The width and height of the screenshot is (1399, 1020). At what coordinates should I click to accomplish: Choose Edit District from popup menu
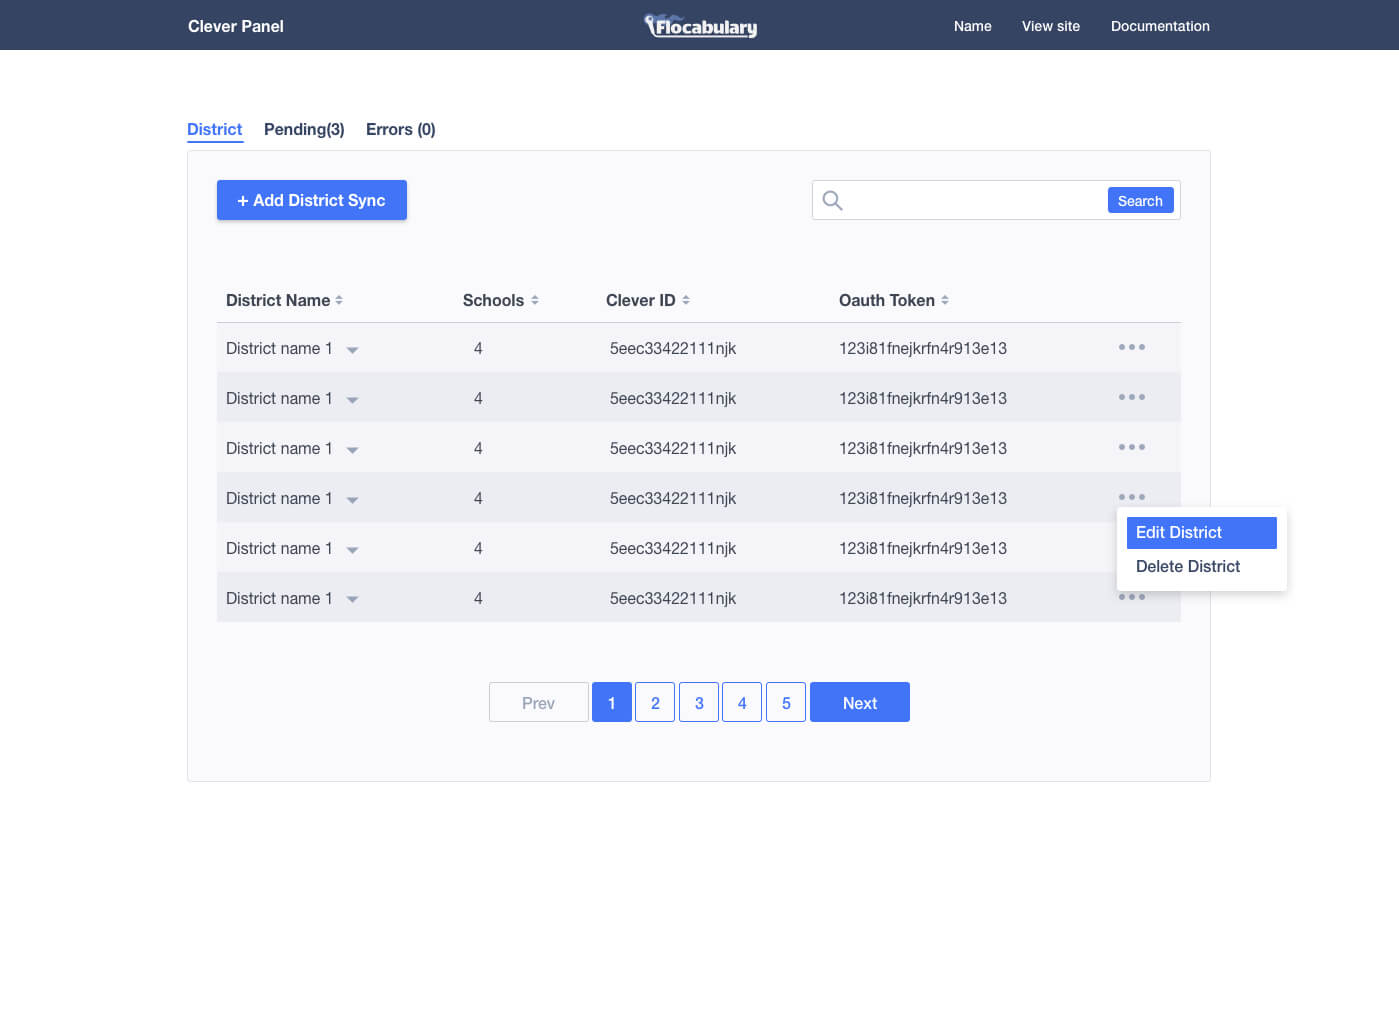(1202, 533)
